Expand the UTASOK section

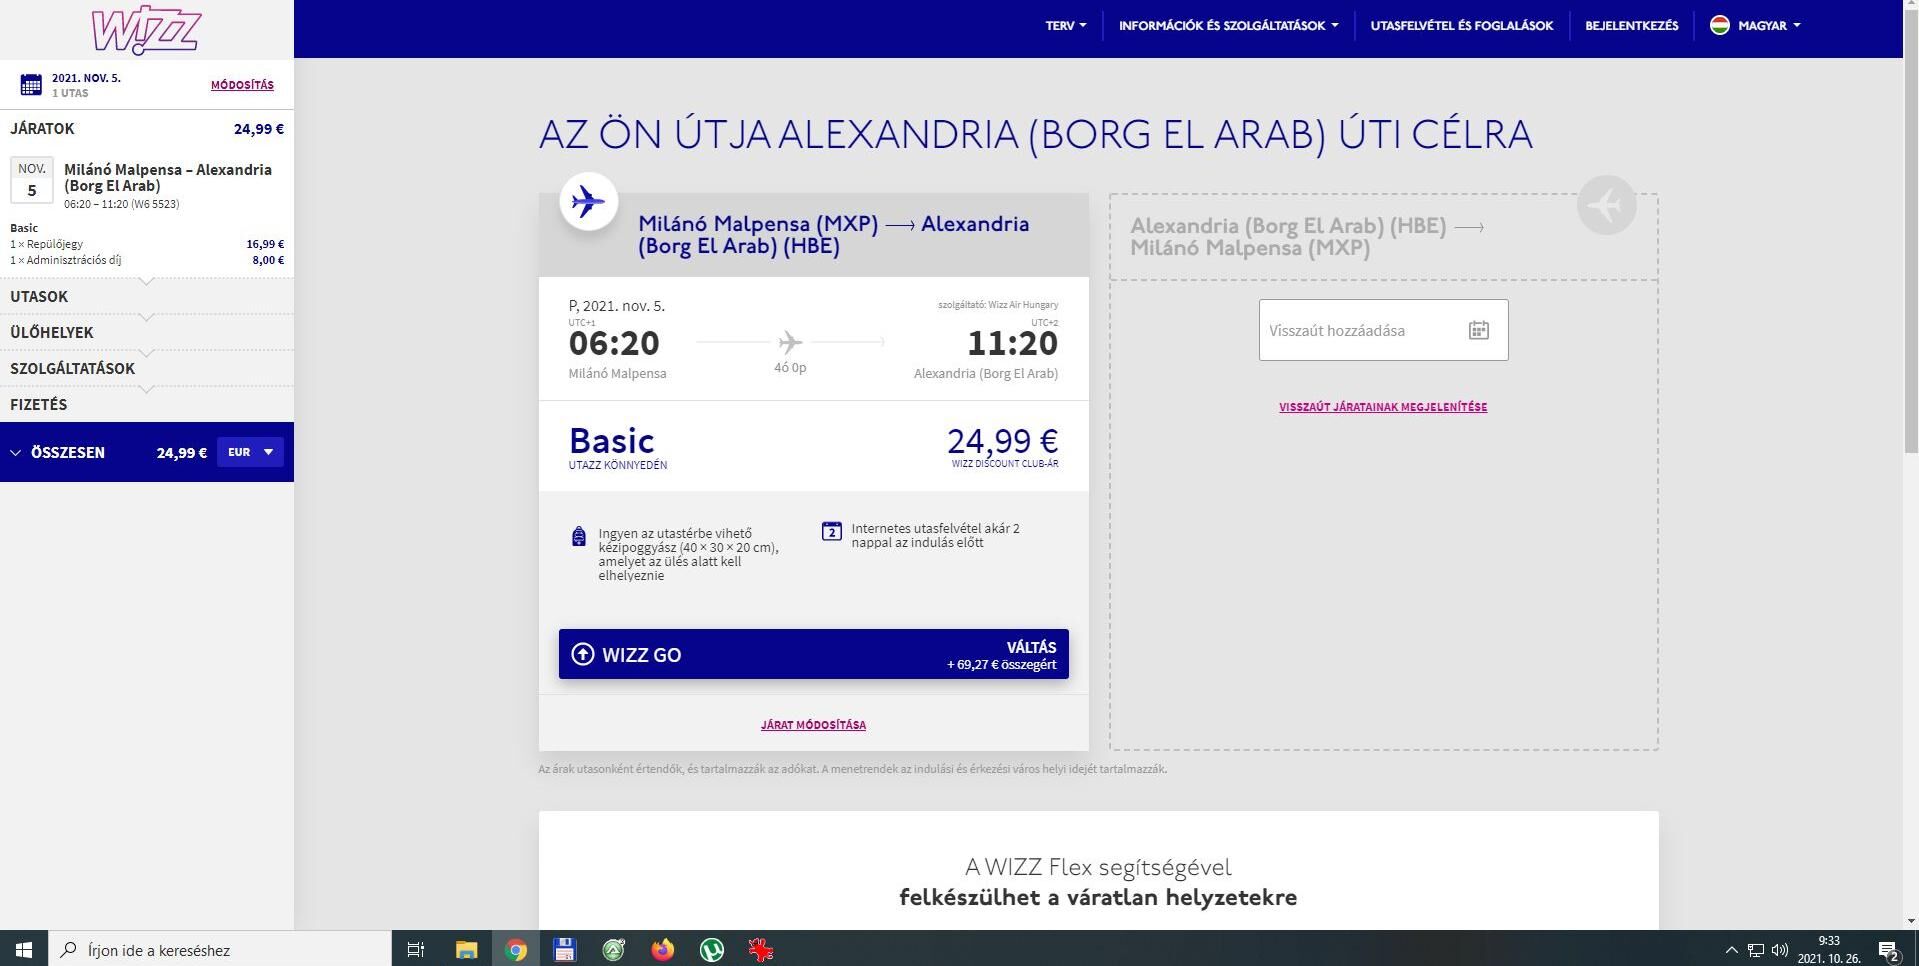(147, 297)
